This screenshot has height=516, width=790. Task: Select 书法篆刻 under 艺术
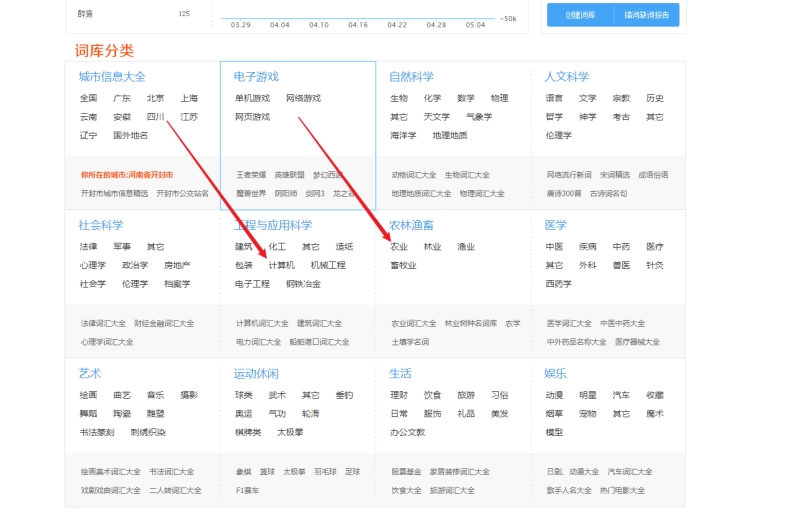point(97,432)
